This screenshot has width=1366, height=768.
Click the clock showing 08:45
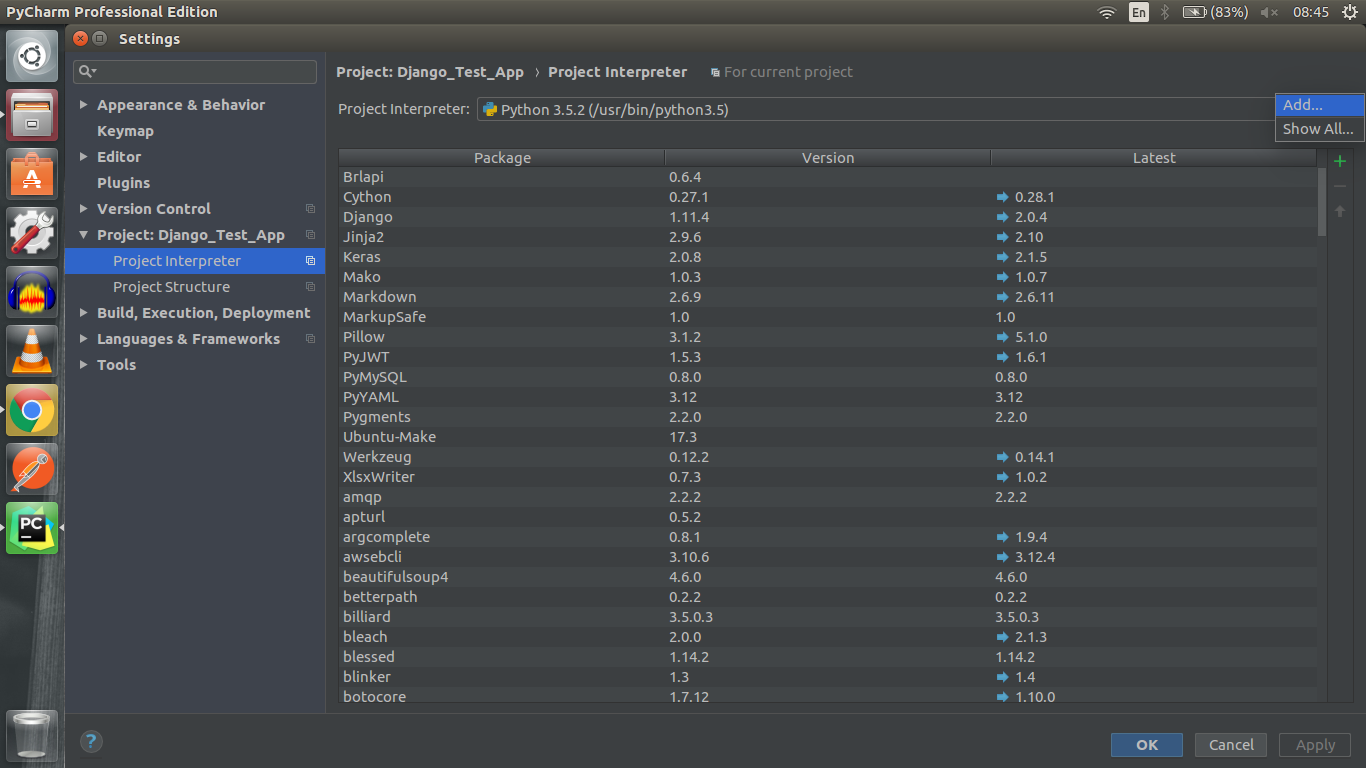(x=1310, y=12)
